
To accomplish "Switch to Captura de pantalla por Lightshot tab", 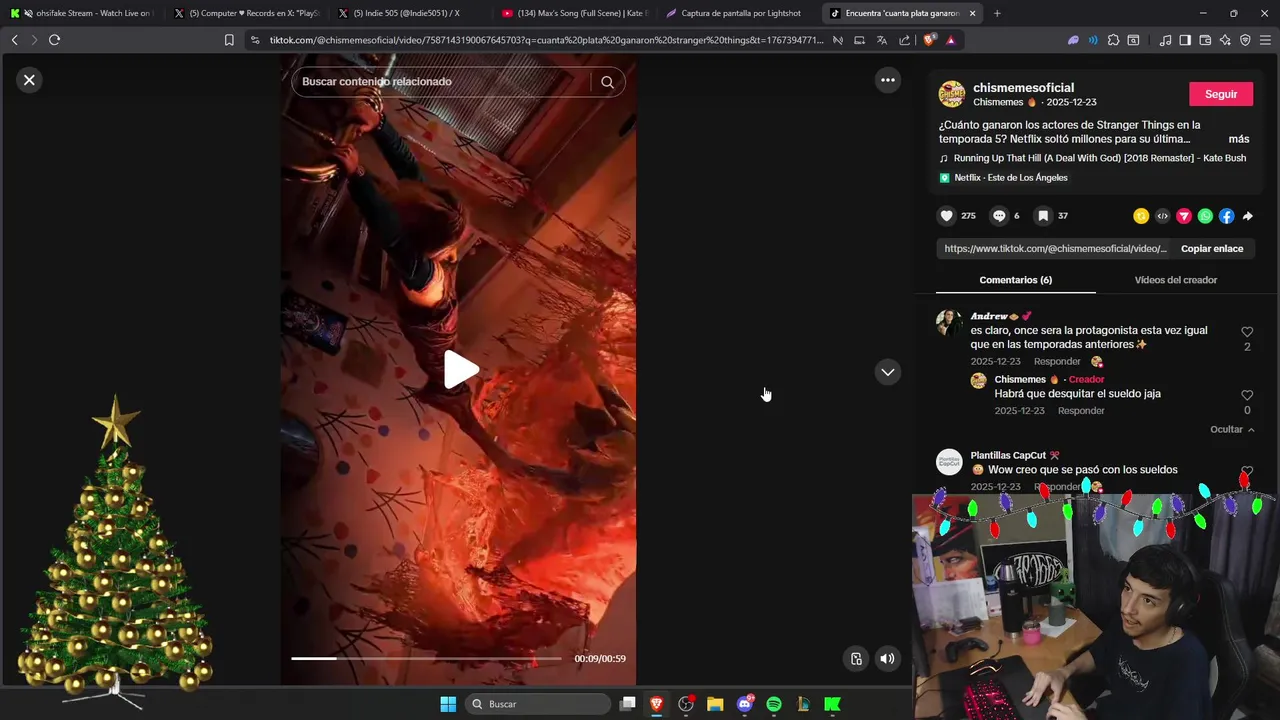I will pos(738,13).
